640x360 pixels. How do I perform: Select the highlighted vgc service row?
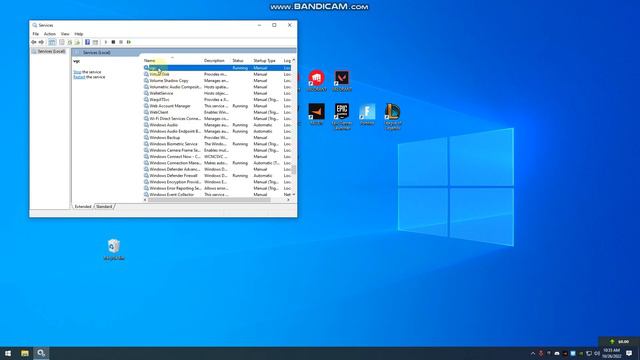217,68
